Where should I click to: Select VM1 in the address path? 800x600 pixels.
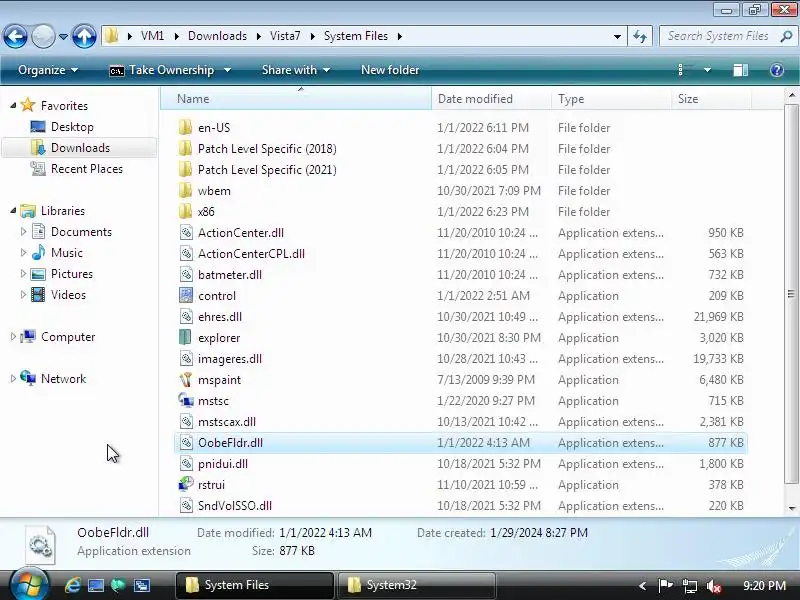[153, 36]
